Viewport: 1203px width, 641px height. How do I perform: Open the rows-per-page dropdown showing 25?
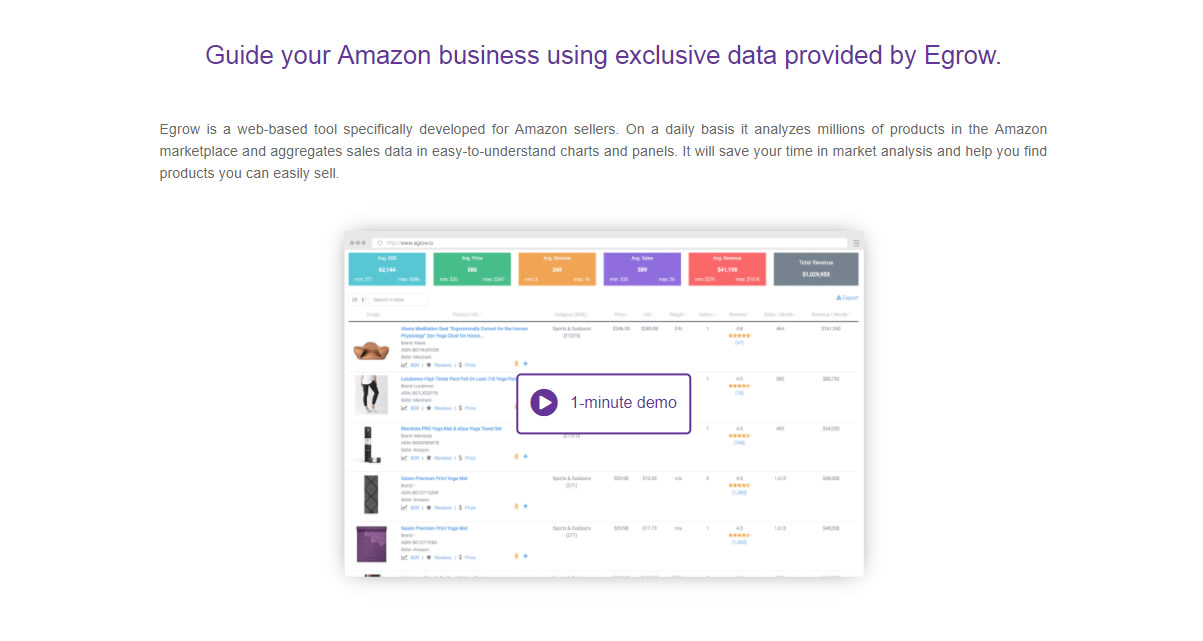point(355,299)
